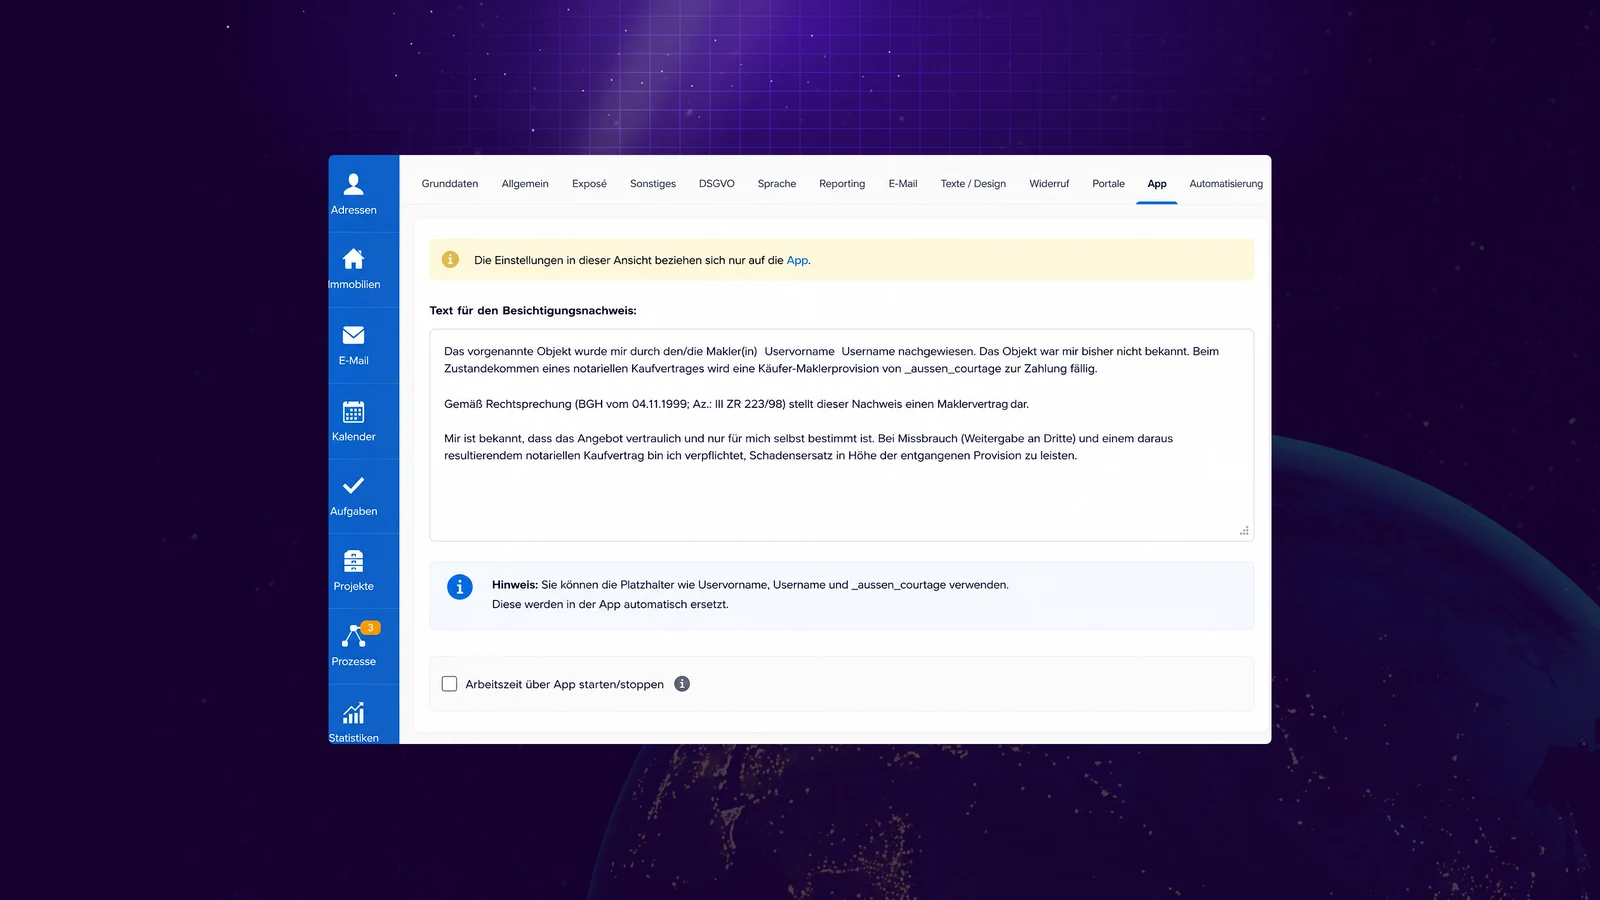The image size is (1600, 900).
Task: Open the Kalender icon in sidebar
Action: (x=353, y=411)
